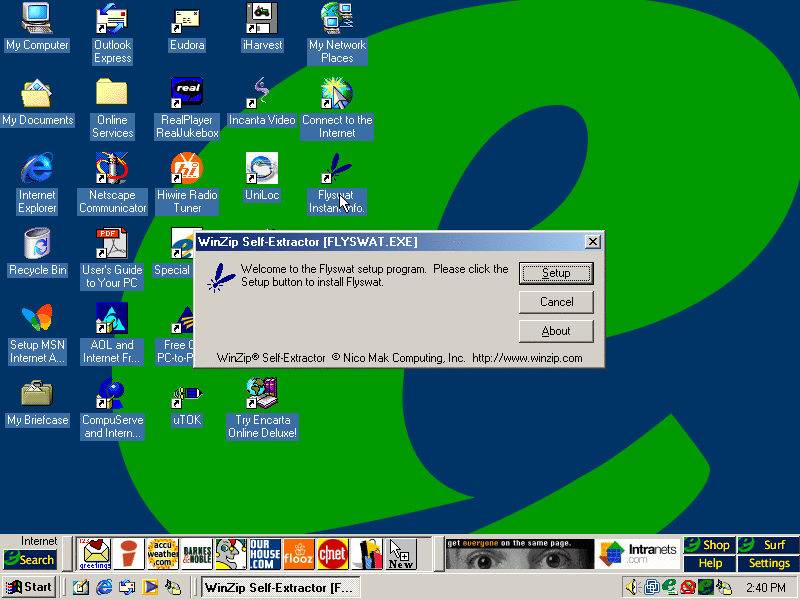This screenshot has height=600, width=800.
Task: Click the WinZip Self-Extractor taskbar button
Action: [279, 587]
